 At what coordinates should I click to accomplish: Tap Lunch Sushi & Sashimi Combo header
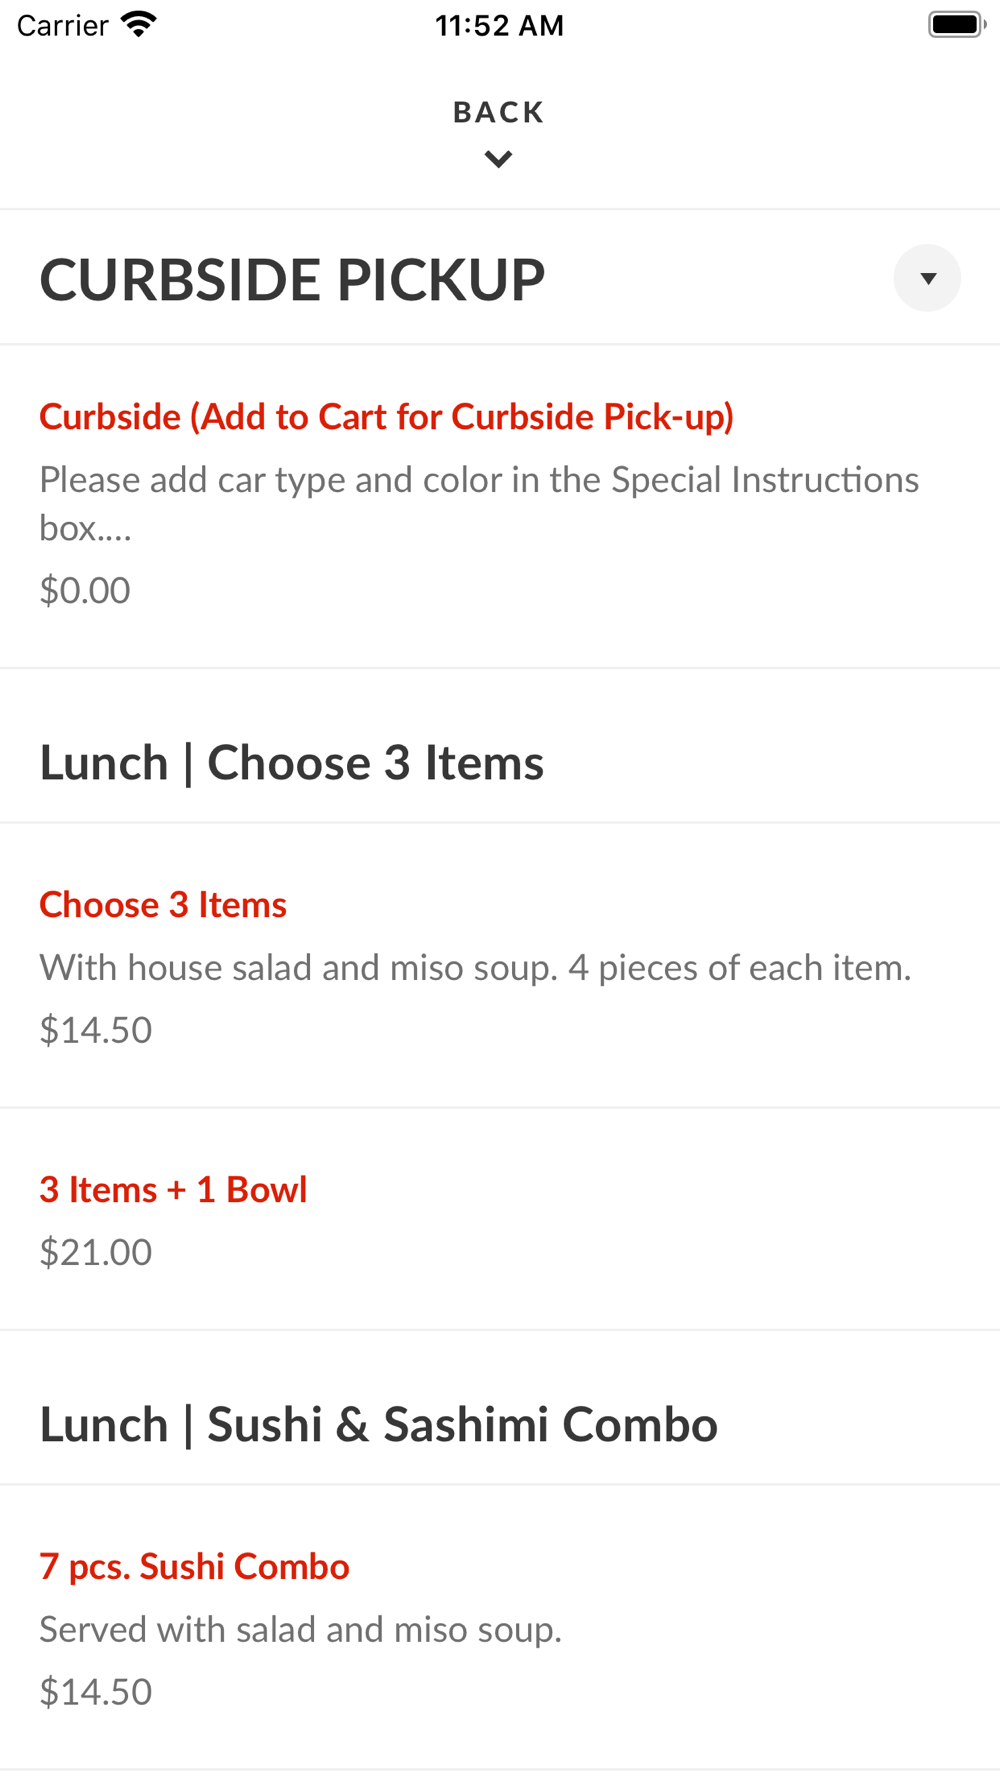pos(378,1425)
